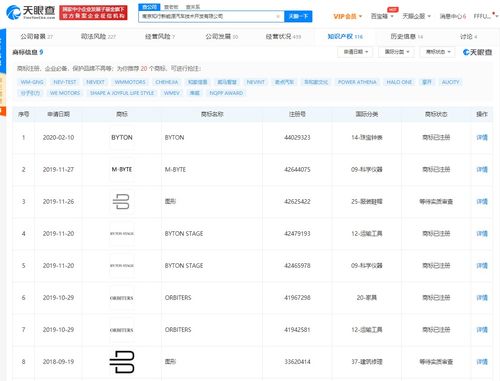
Task: Click the HALO ONE trademark tag
Action: (x=399, y=82)
